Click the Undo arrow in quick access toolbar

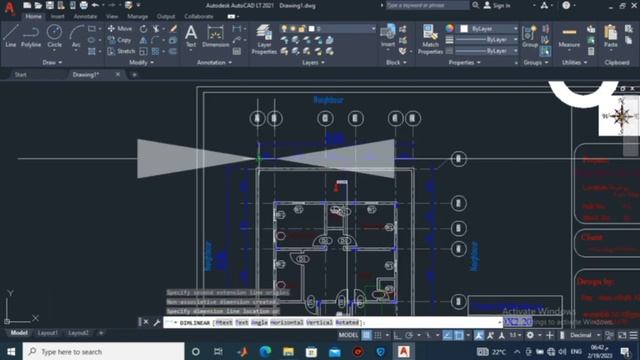click(x=96, y=5)
